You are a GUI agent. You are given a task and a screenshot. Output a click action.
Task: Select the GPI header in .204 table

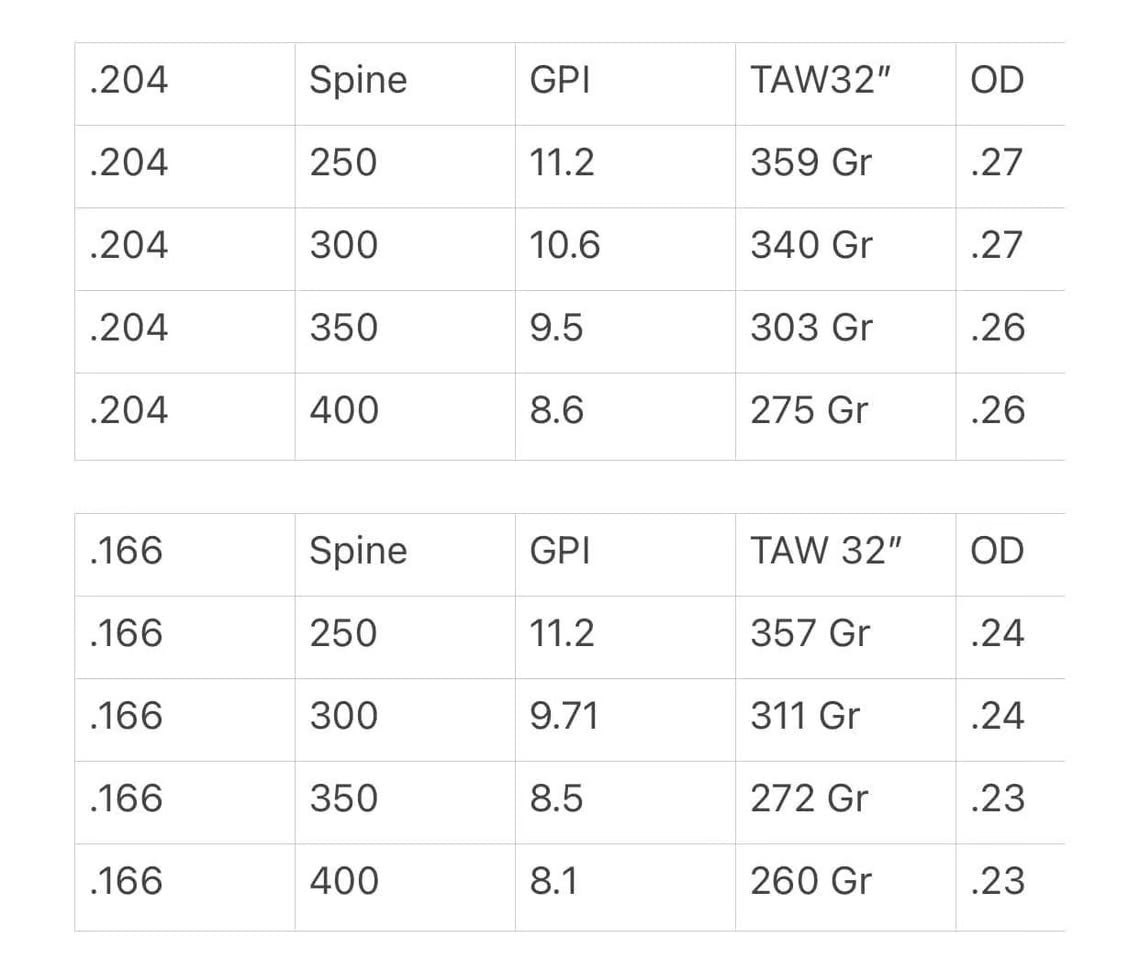pos(560,80)
